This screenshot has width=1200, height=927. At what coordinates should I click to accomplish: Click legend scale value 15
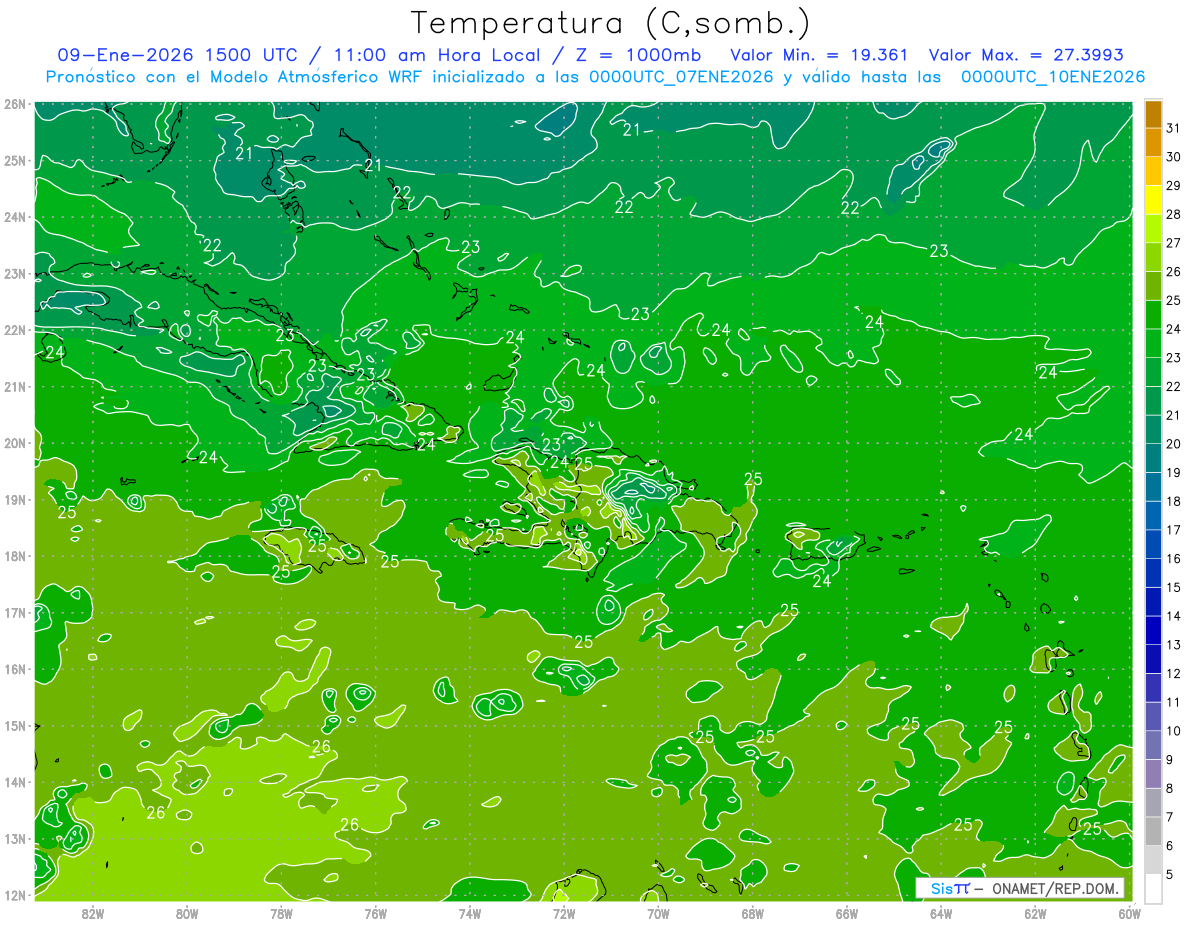click(x=1174, y=587)
